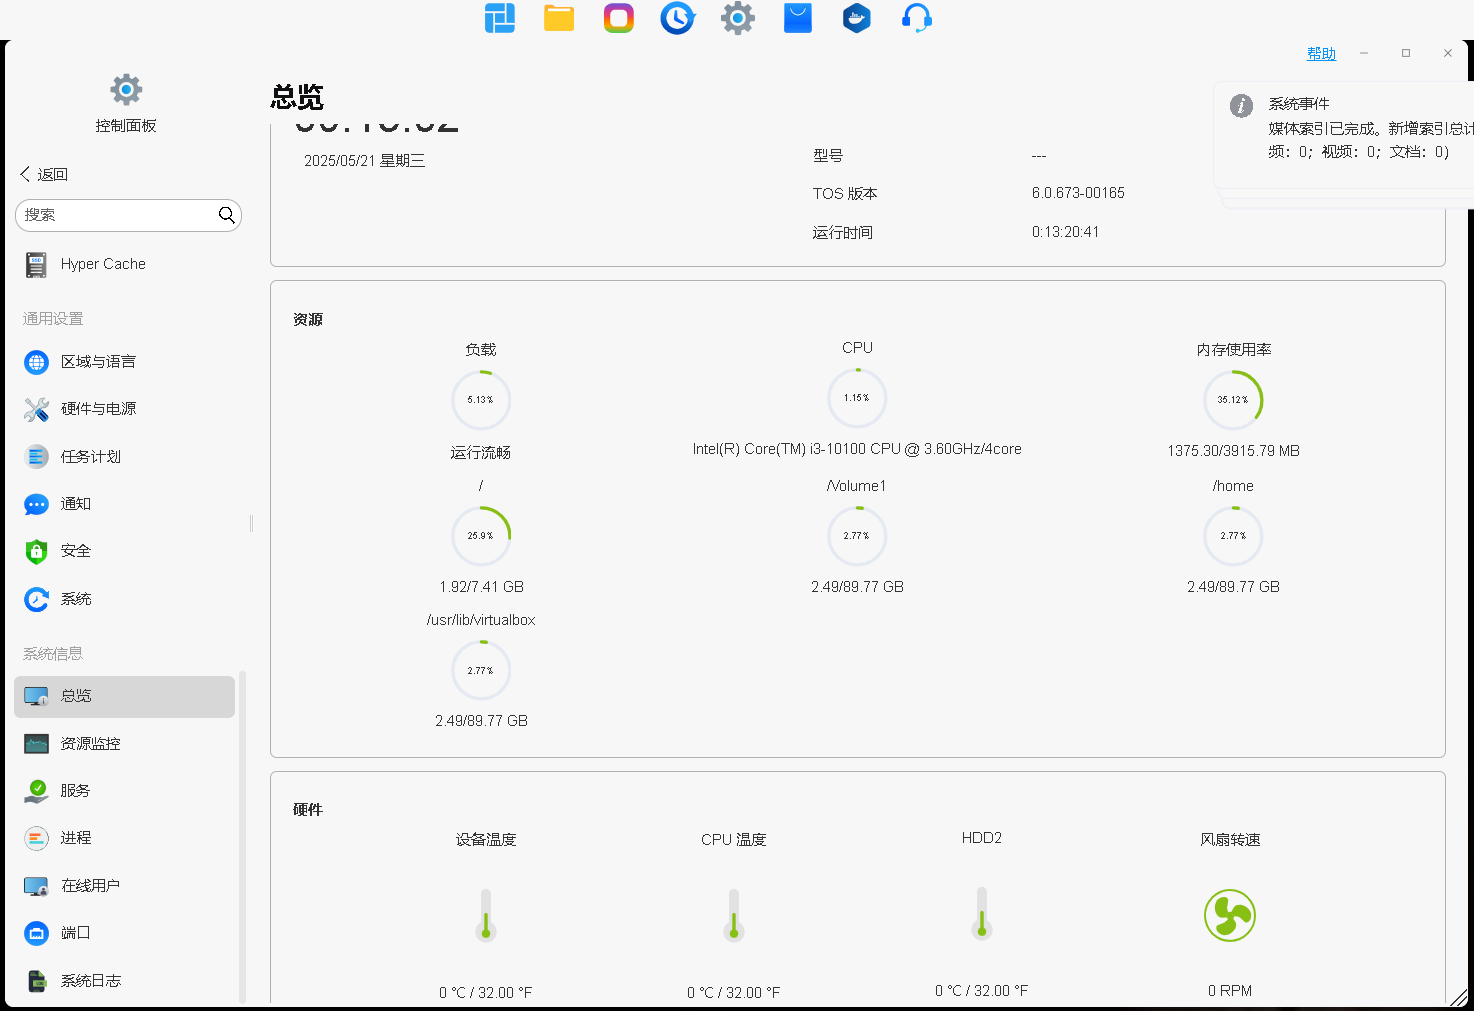Select 区域与语言 in sidebar
This screenshot has width=1474, height=1011.
(x=98, y=362)
